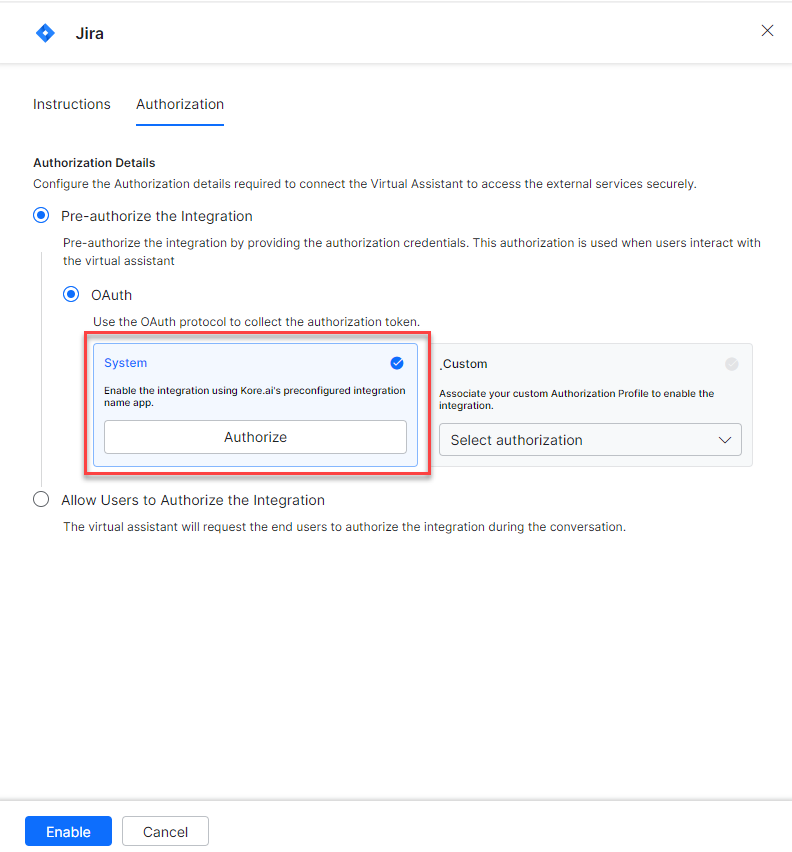The height and width of the screenshot is (852, 792).
Task: Select the Pre-authorize the Integration radio button
Action: pyautogui.click(x=41, y=216)
